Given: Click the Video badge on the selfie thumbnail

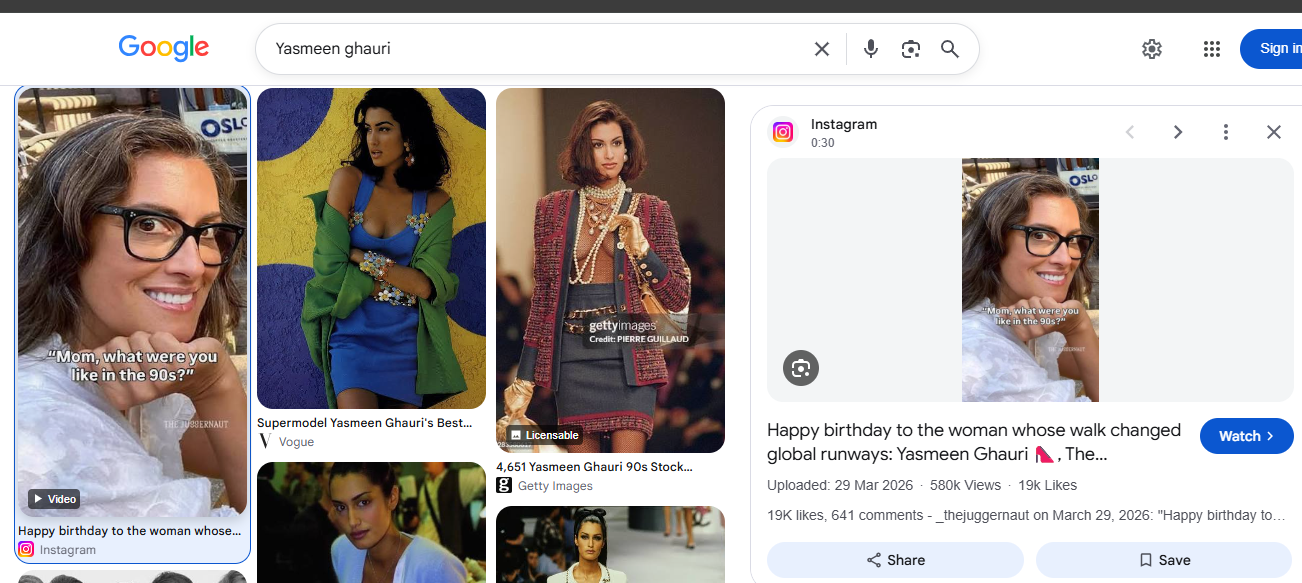Looking at the screenshot, I should [54, 498].
